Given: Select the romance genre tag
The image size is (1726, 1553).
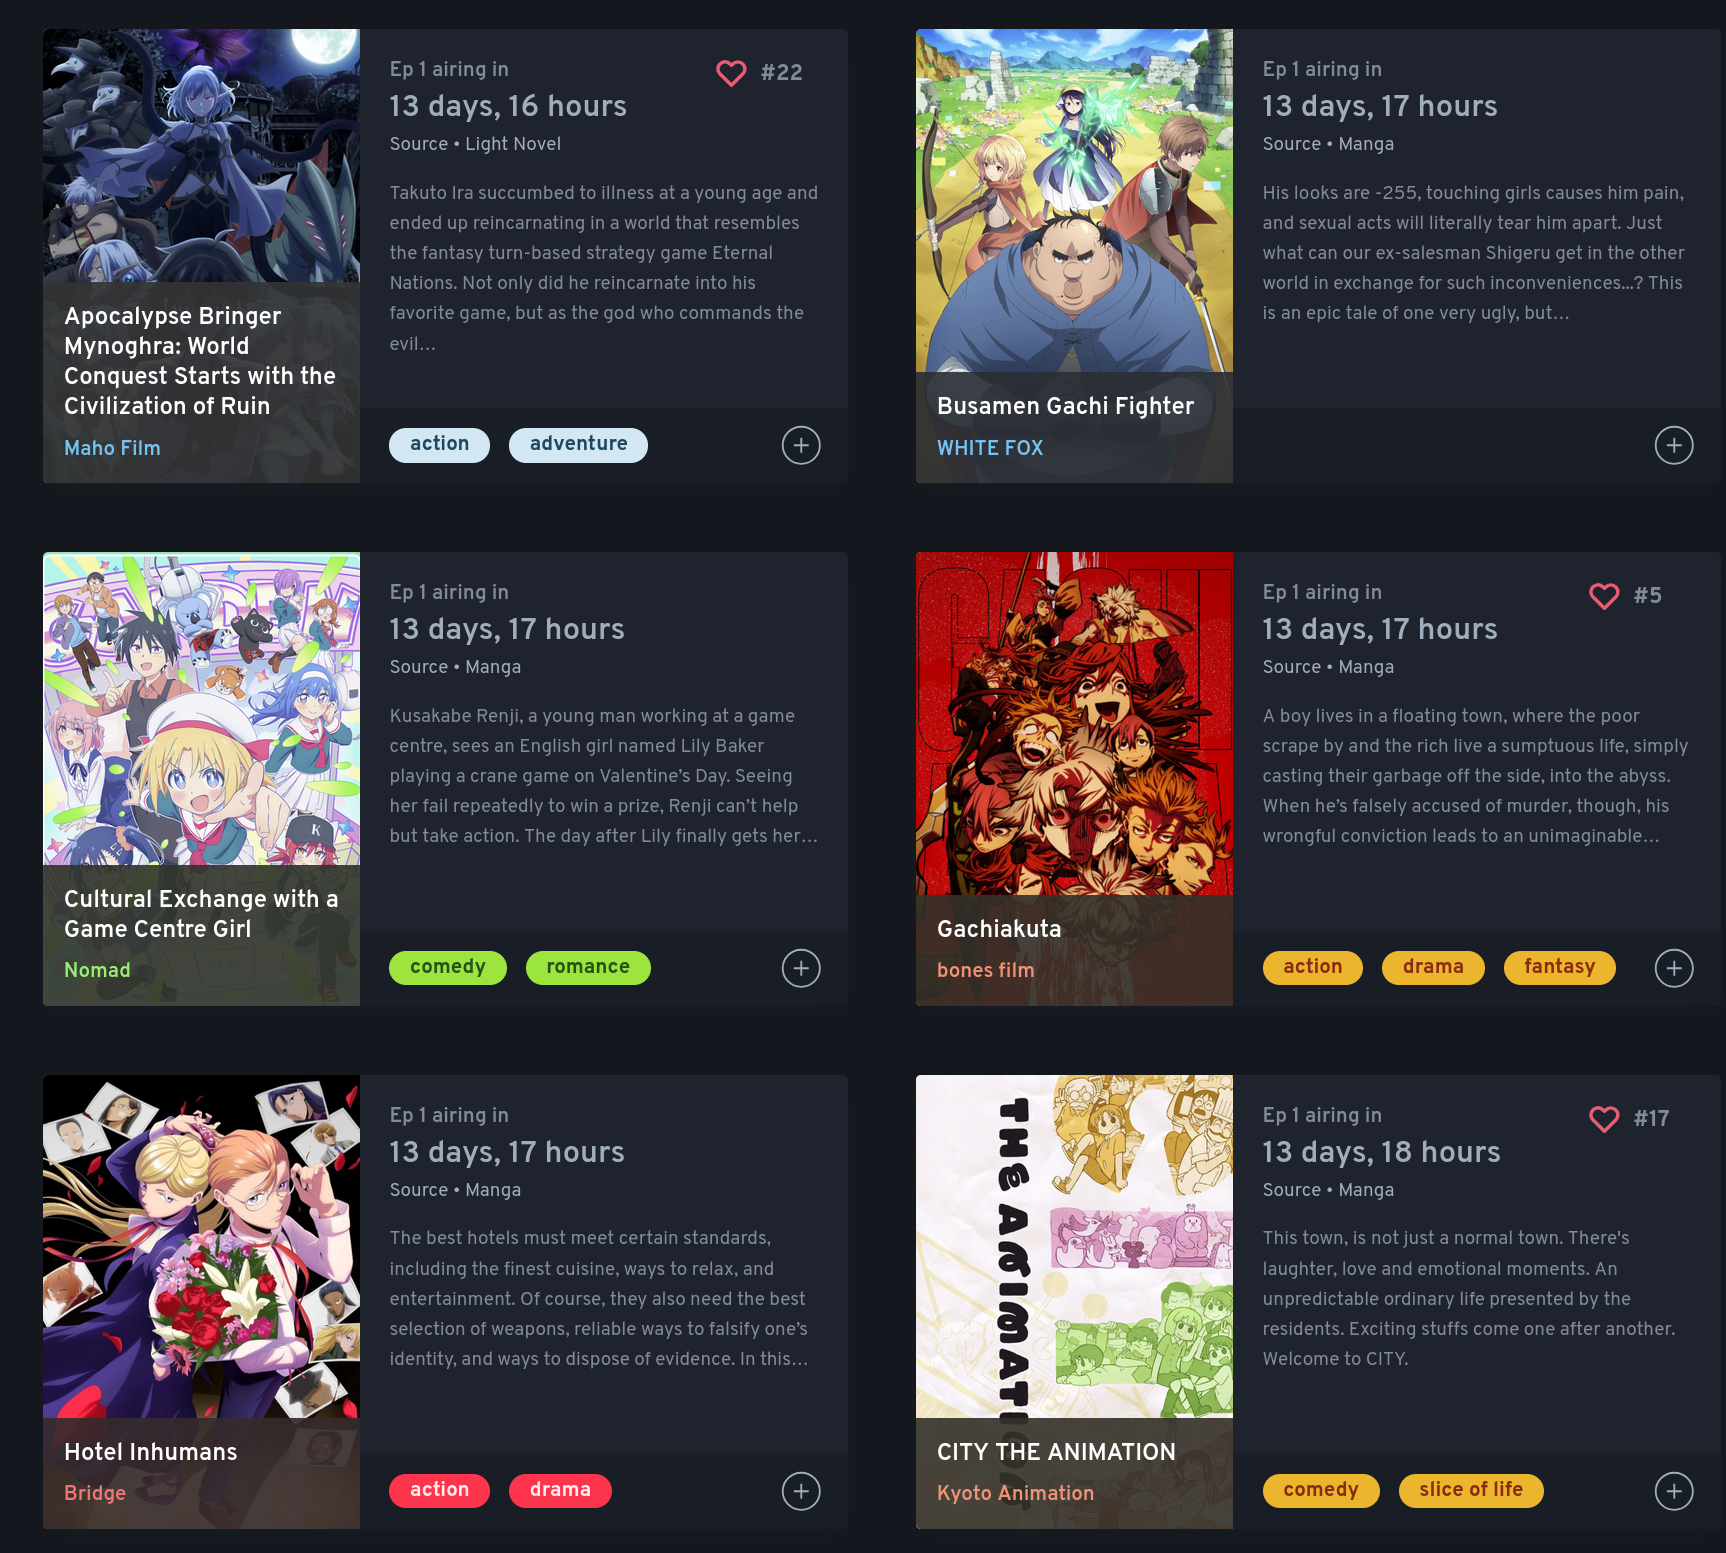Looking at the screenshot, I should click(588, 968).
